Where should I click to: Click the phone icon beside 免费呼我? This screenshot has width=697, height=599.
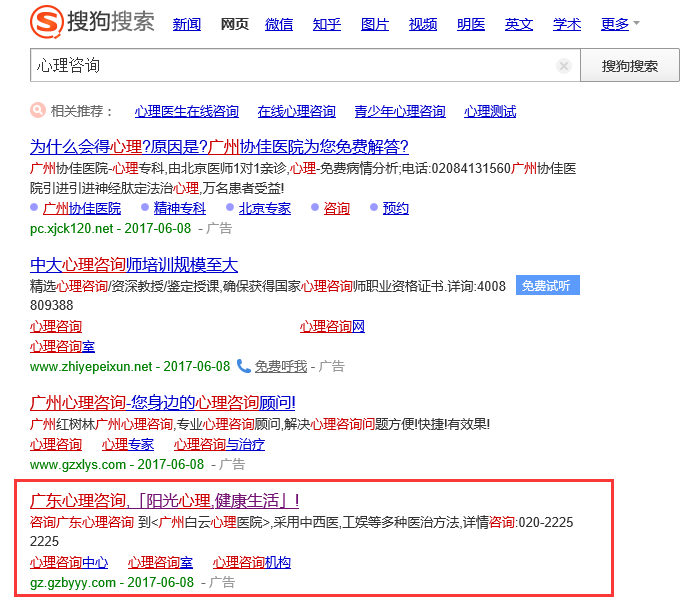tap(244, 366)
